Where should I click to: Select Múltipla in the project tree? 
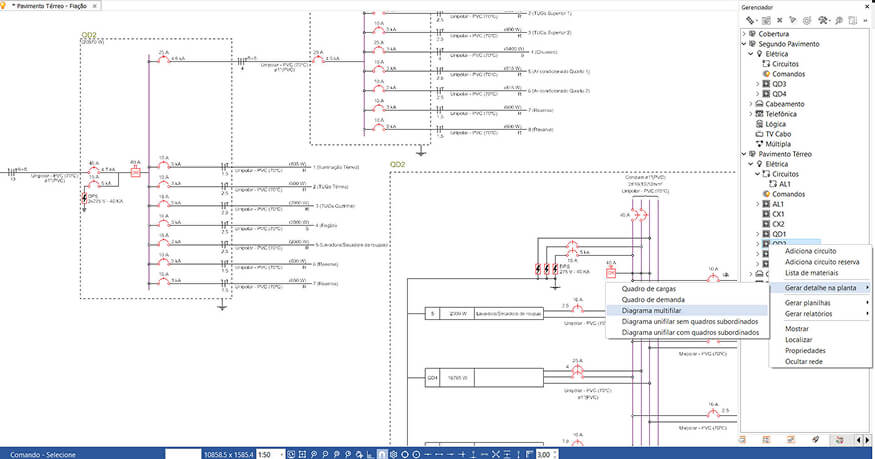pyautogui.click(x=778, y=144)
